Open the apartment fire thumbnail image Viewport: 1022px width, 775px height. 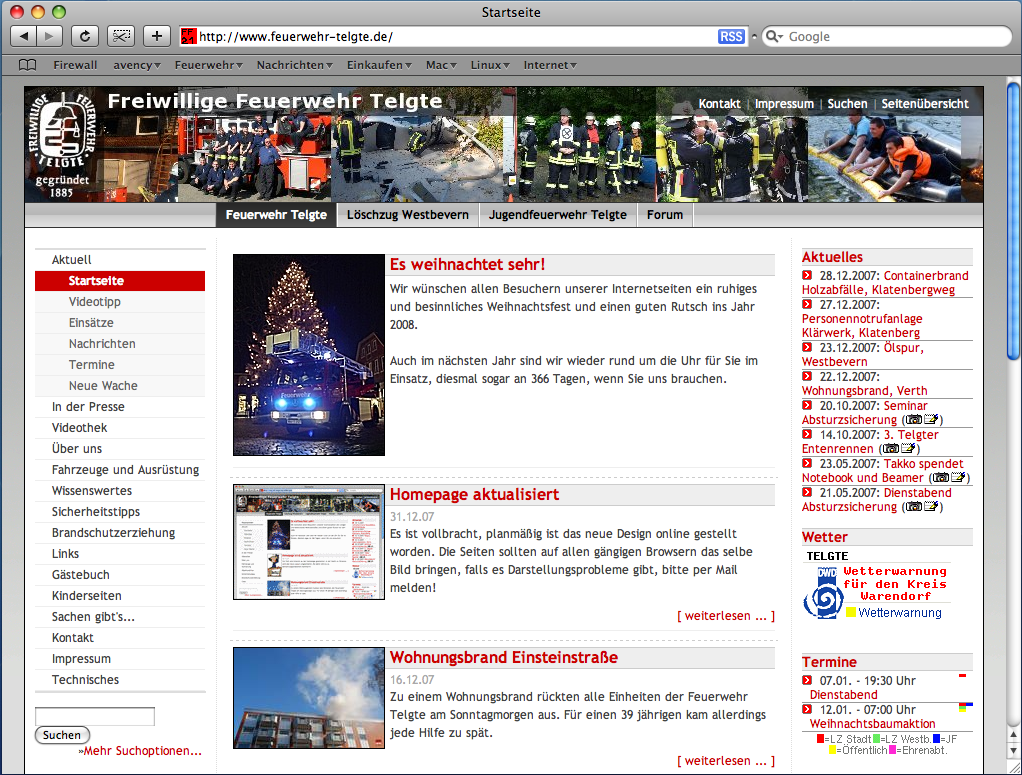(x=309, y=697)
